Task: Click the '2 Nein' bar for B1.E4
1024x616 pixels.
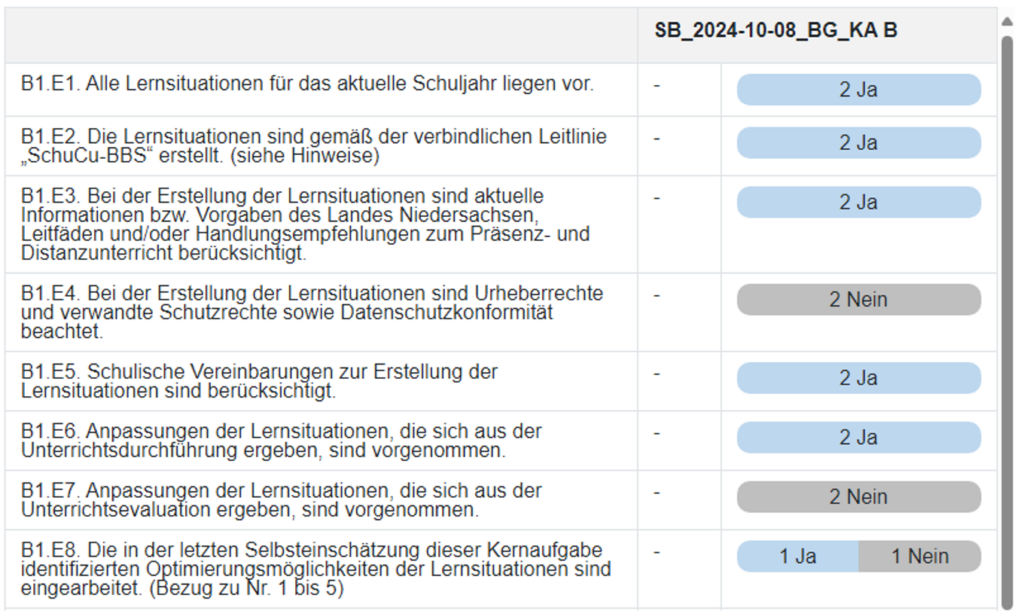Action: coord(858,299)
